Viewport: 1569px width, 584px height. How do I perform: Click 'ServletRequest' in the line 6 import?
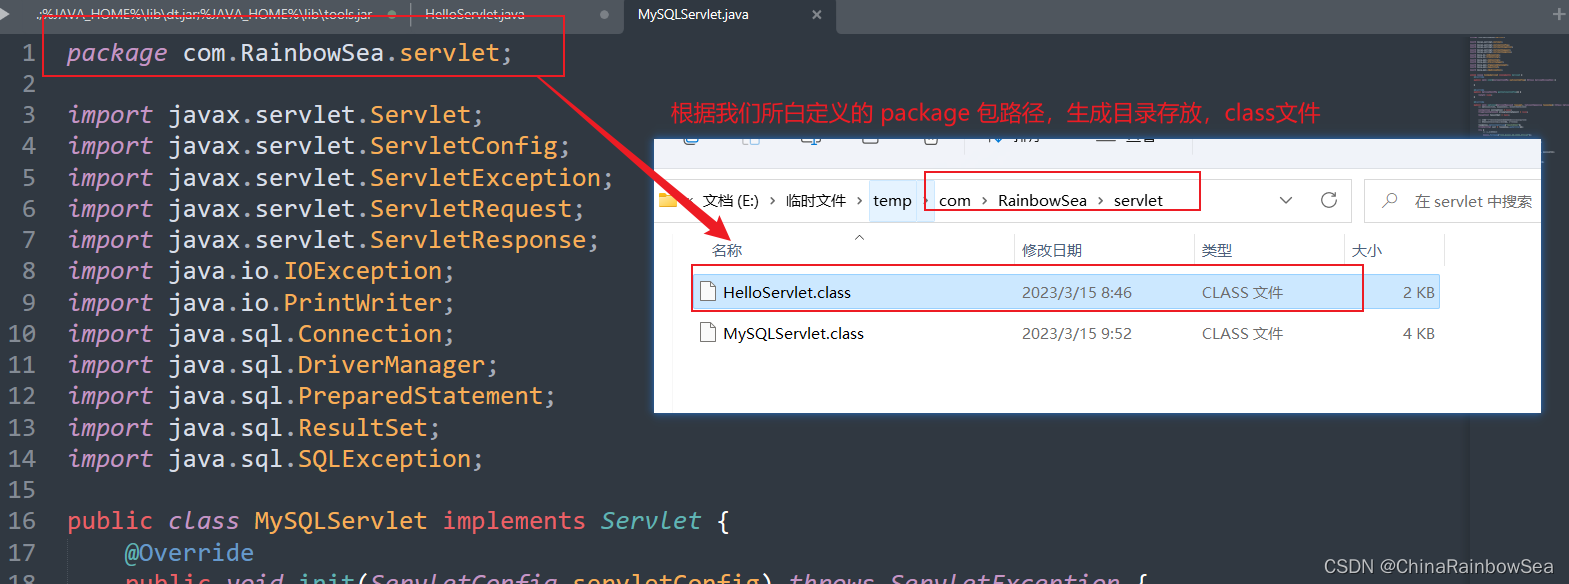click(470, 208)
